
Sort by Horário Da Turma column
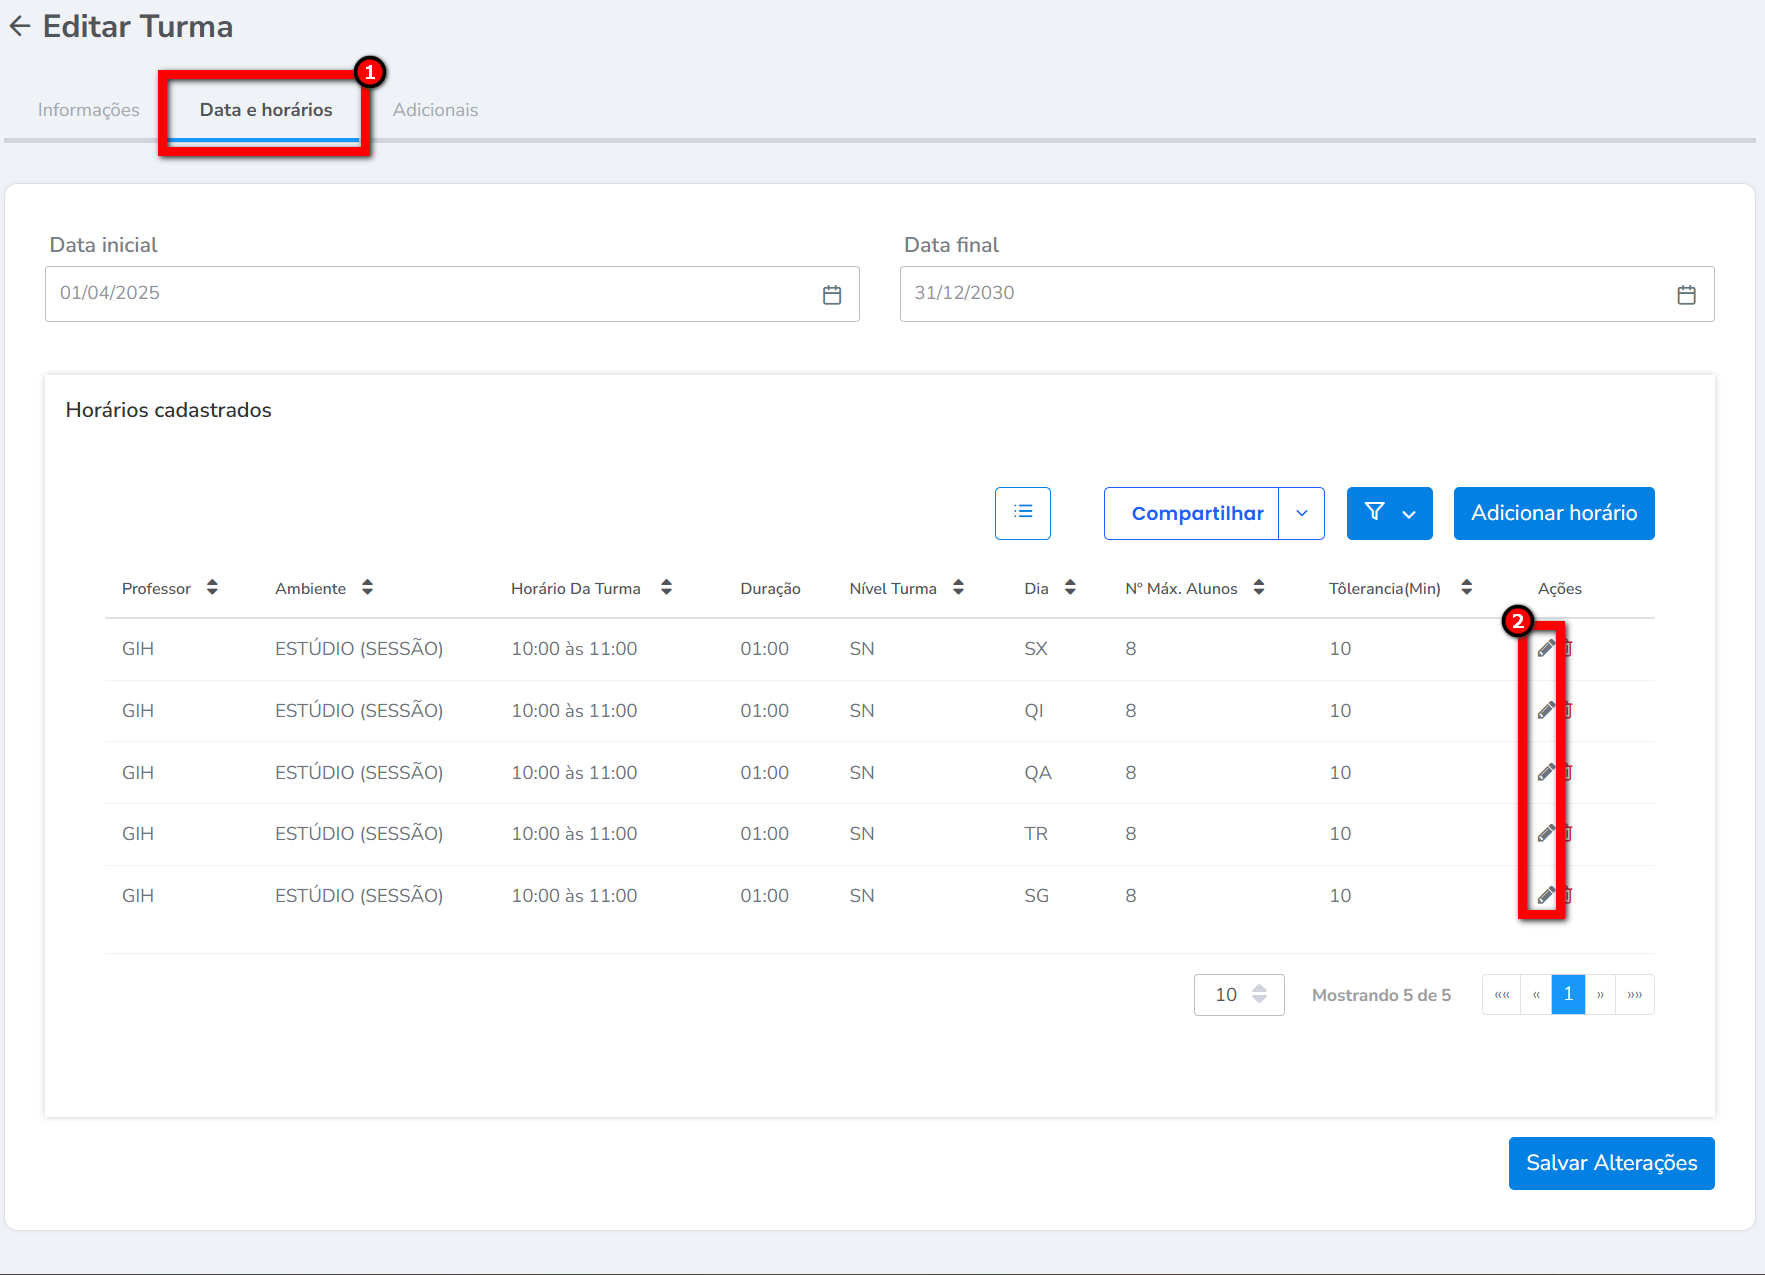[x=666, y=588]
